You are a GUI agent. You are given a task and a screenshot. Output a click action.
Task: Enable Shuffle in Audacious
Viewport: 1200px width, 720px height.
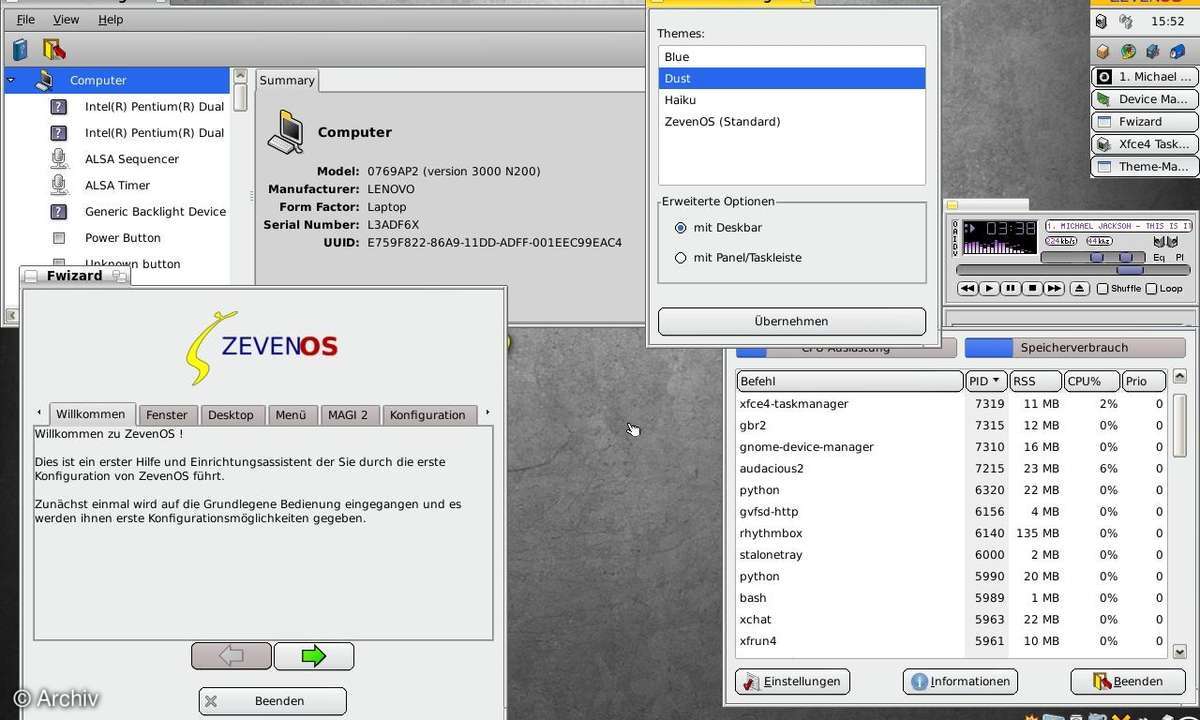coord(1102,289)
